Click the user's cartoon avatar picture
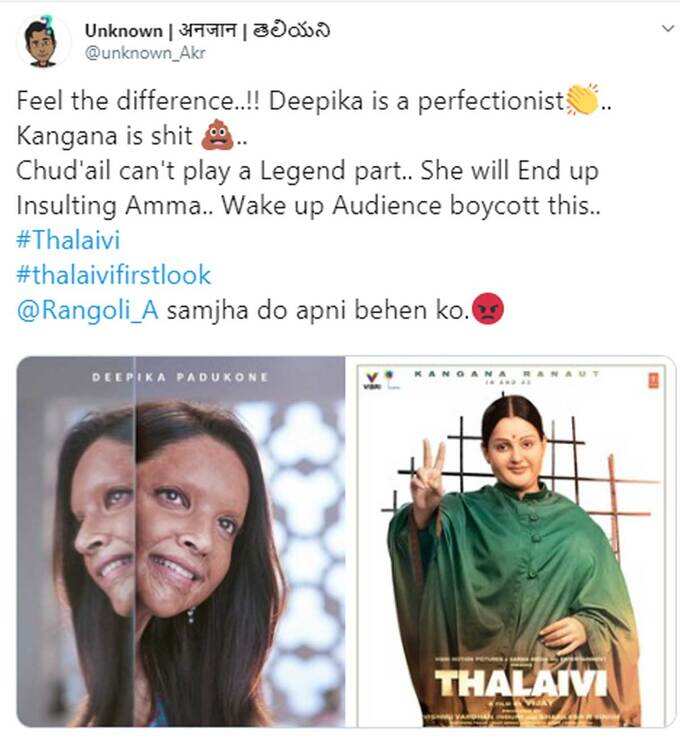 [43, 42]
